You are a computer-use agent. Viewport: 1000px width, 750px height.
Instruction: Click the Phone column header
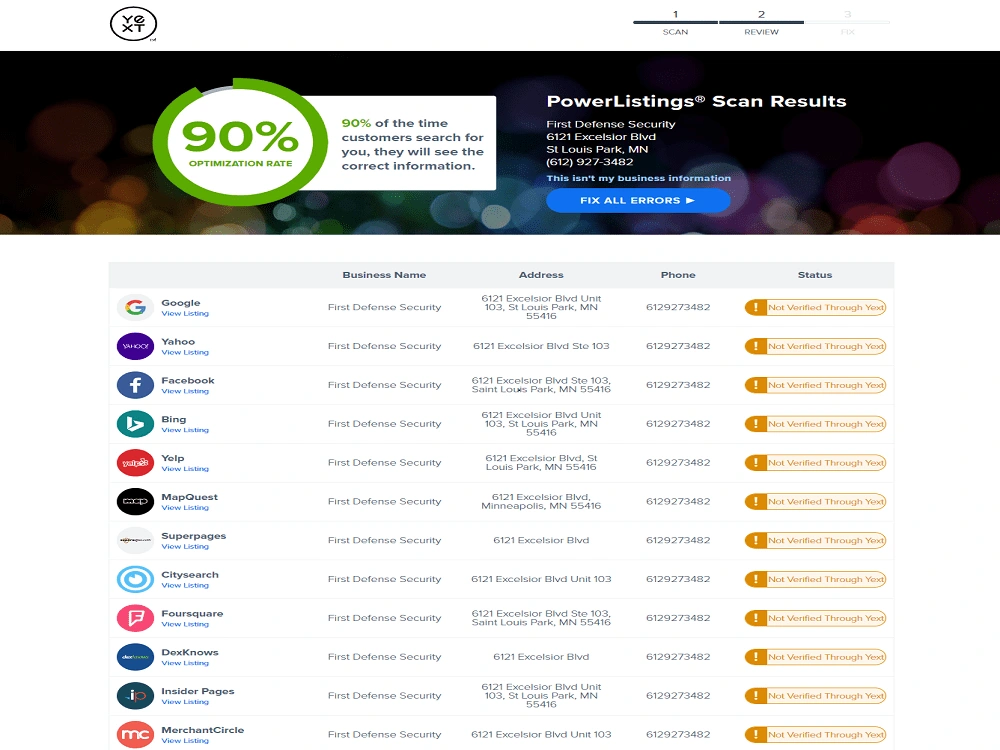click(678, 275)
